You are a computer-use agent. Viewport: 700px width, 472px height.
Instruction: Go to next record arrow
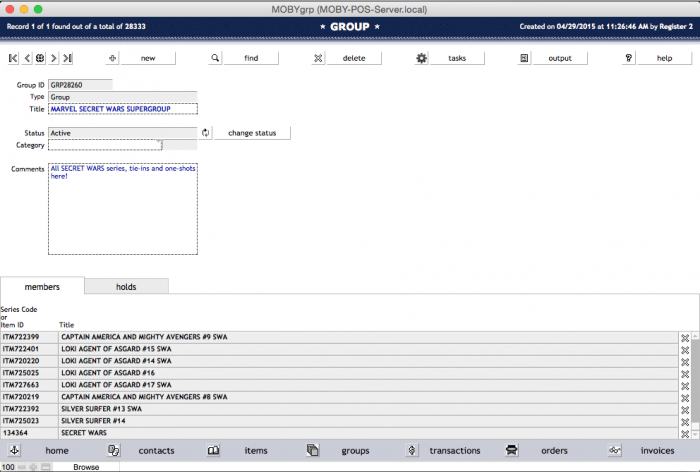[x=54, y=58]
